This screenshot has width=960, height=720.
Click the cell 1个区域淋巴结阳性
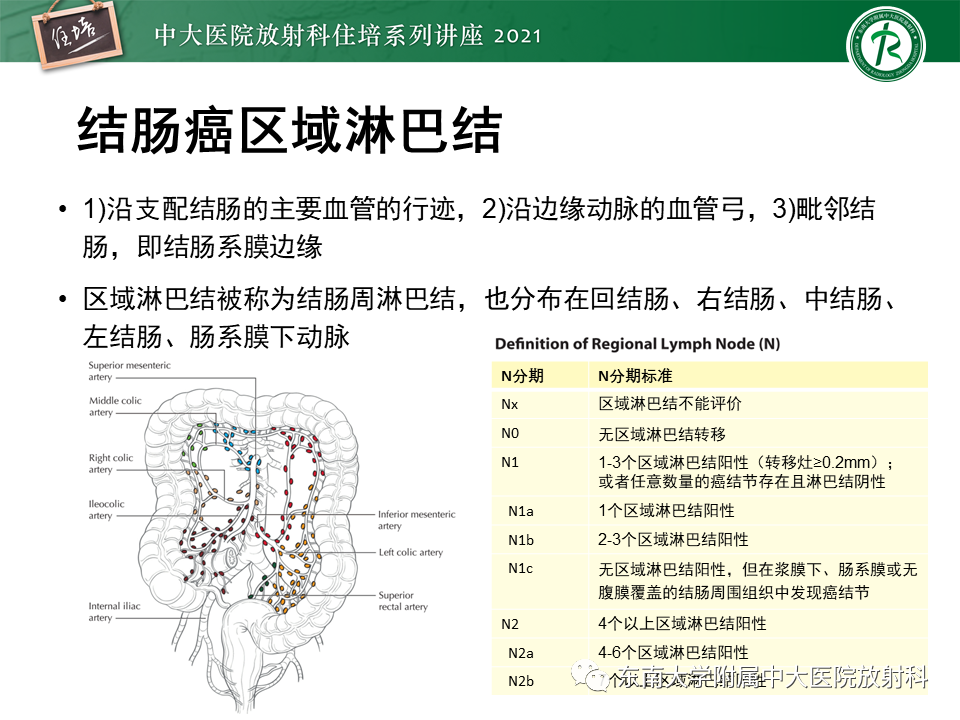[x=666, y=511]
